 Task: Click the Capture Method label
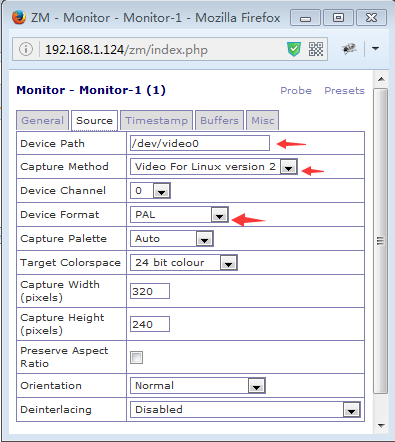pos(64,166)
